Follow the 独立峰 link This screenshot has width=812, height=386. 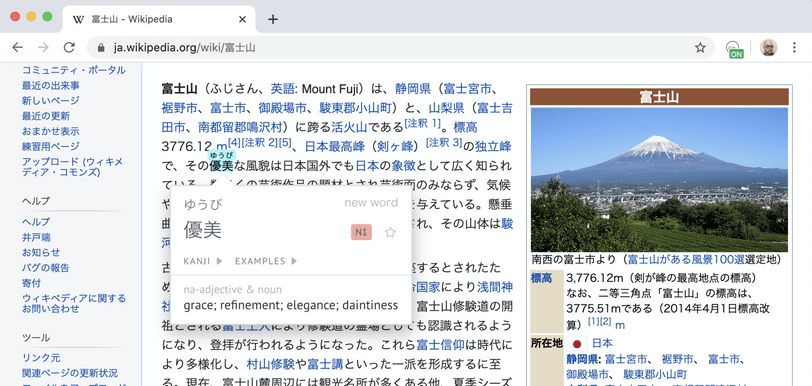[x=493, y=147]
